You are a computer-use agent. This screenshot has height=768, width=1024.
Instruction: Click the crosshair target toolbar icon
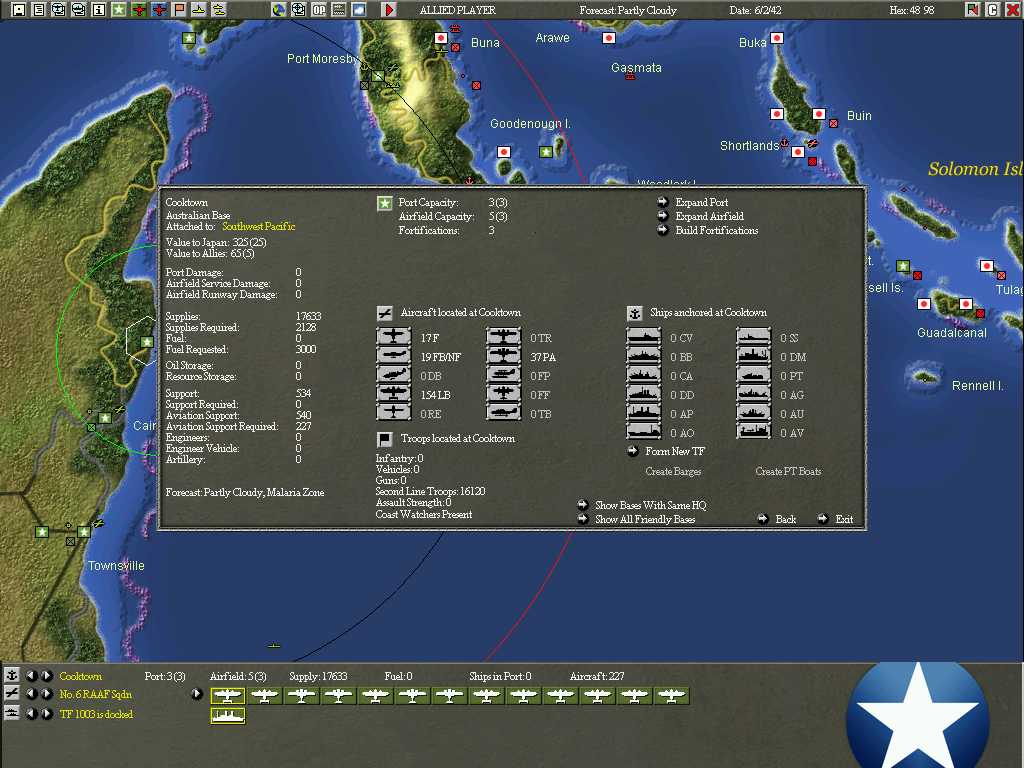(x=298, y=10)
